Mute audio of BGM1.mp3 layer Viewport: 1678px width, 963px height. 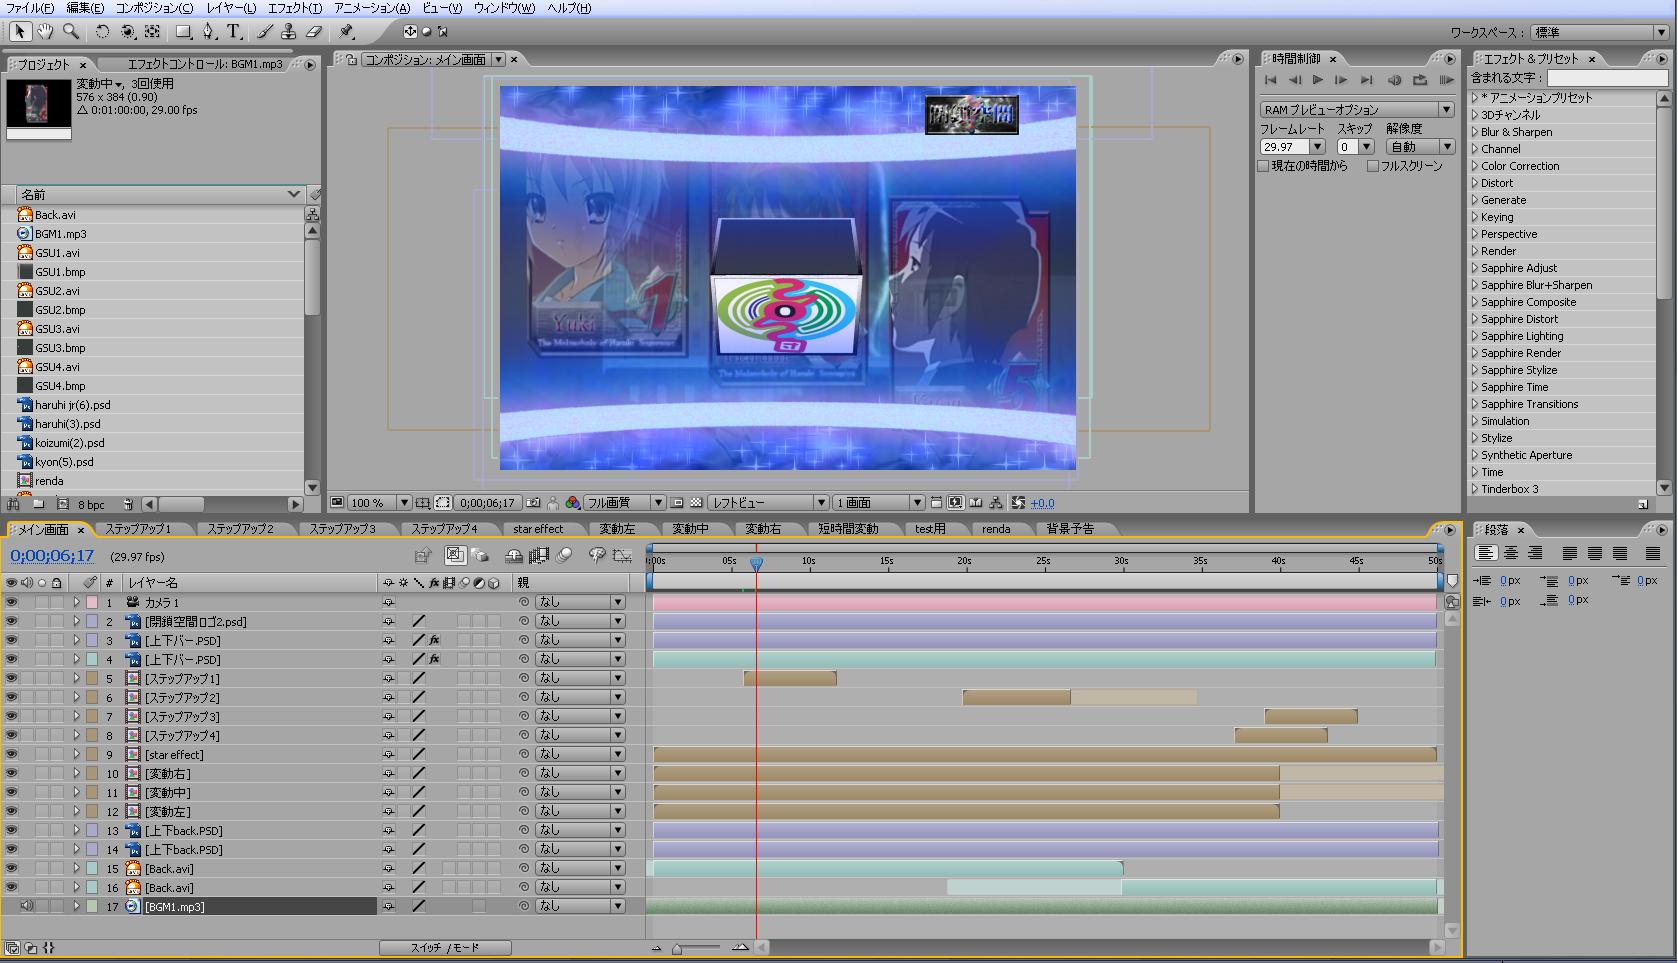tap(27, 907)
